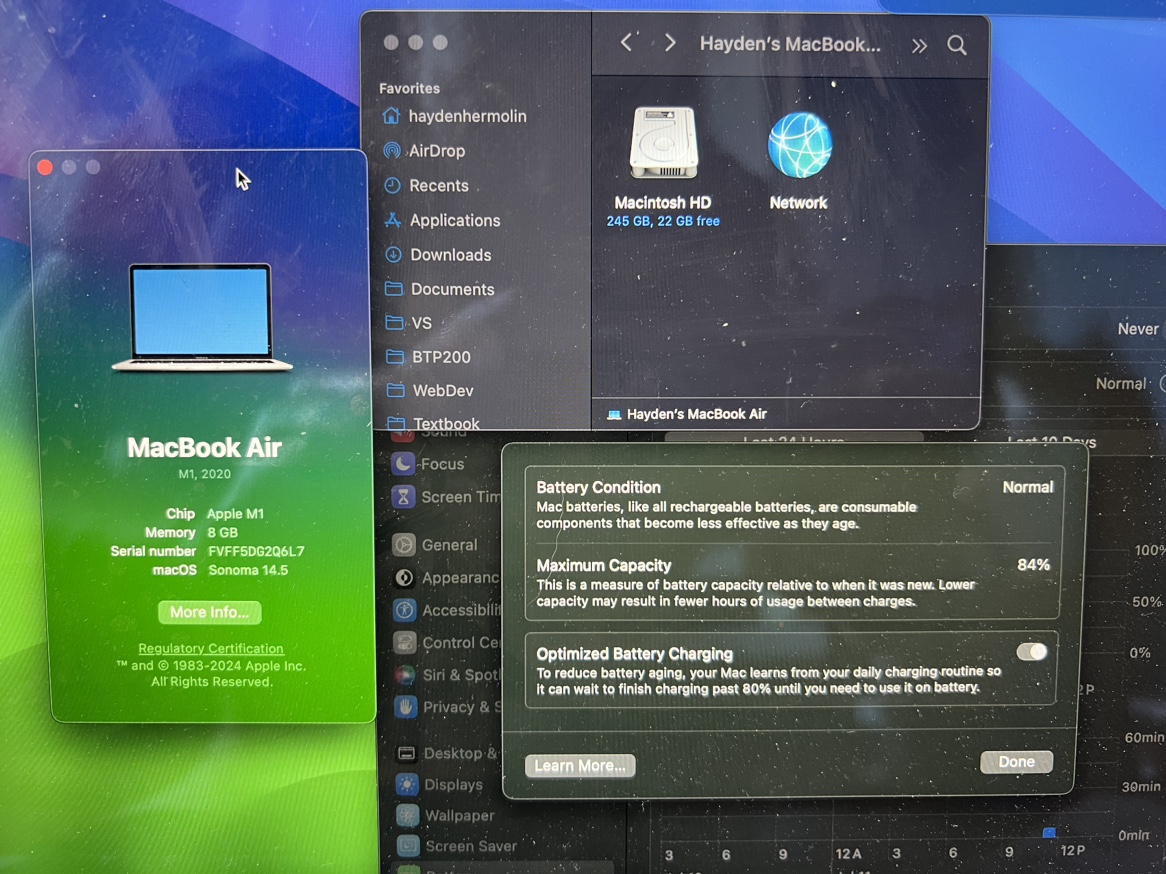Select the Network globe icon
The width and height of the screenshot is (1166, 874).
[x=799, y=145]
